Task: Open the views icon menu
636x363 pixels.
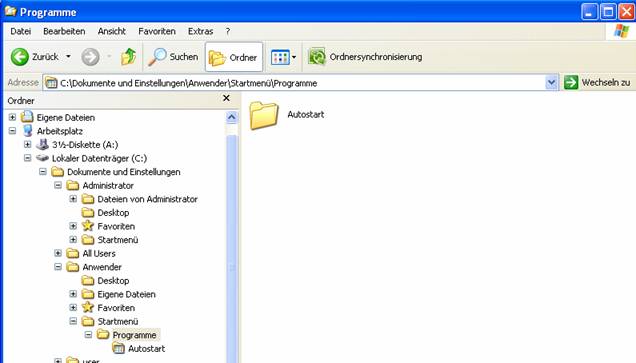Action: tap(280, 57)
